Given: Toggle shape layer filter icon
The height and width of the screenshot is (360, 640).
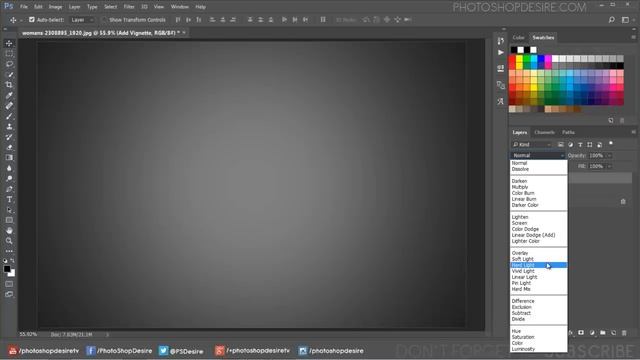Looking at the screenshot, I should pyautogui.click(x=590, y=144).
